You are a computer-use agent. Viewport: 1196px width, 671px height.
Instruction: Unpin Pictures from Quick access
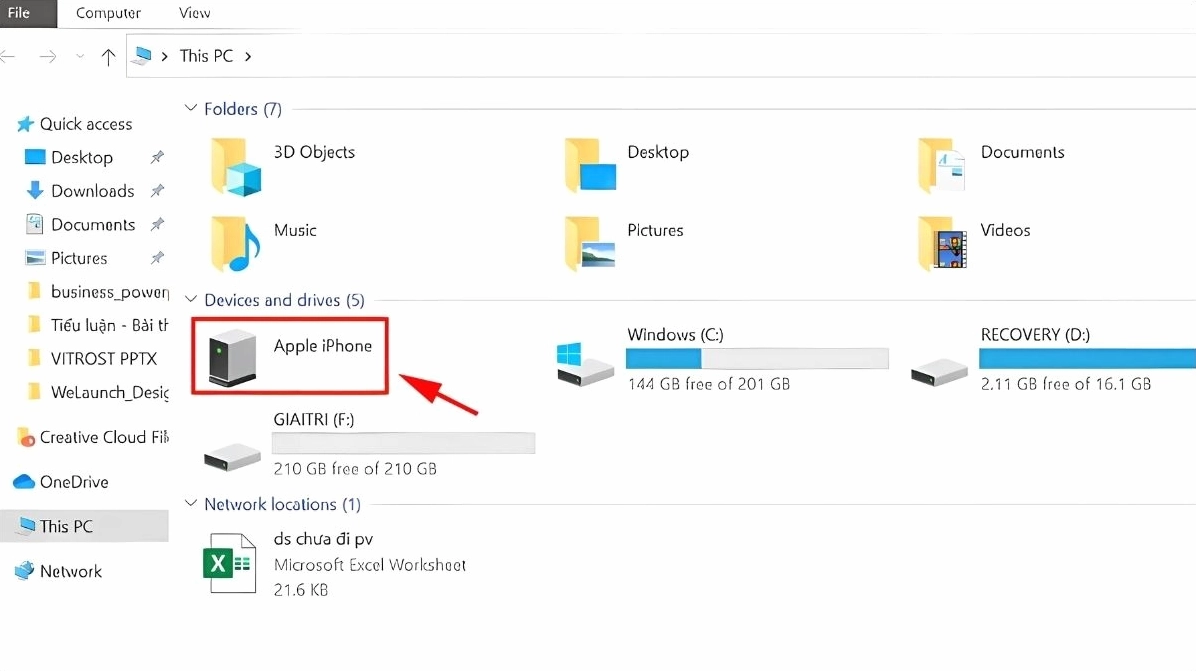tap(157, 258)
